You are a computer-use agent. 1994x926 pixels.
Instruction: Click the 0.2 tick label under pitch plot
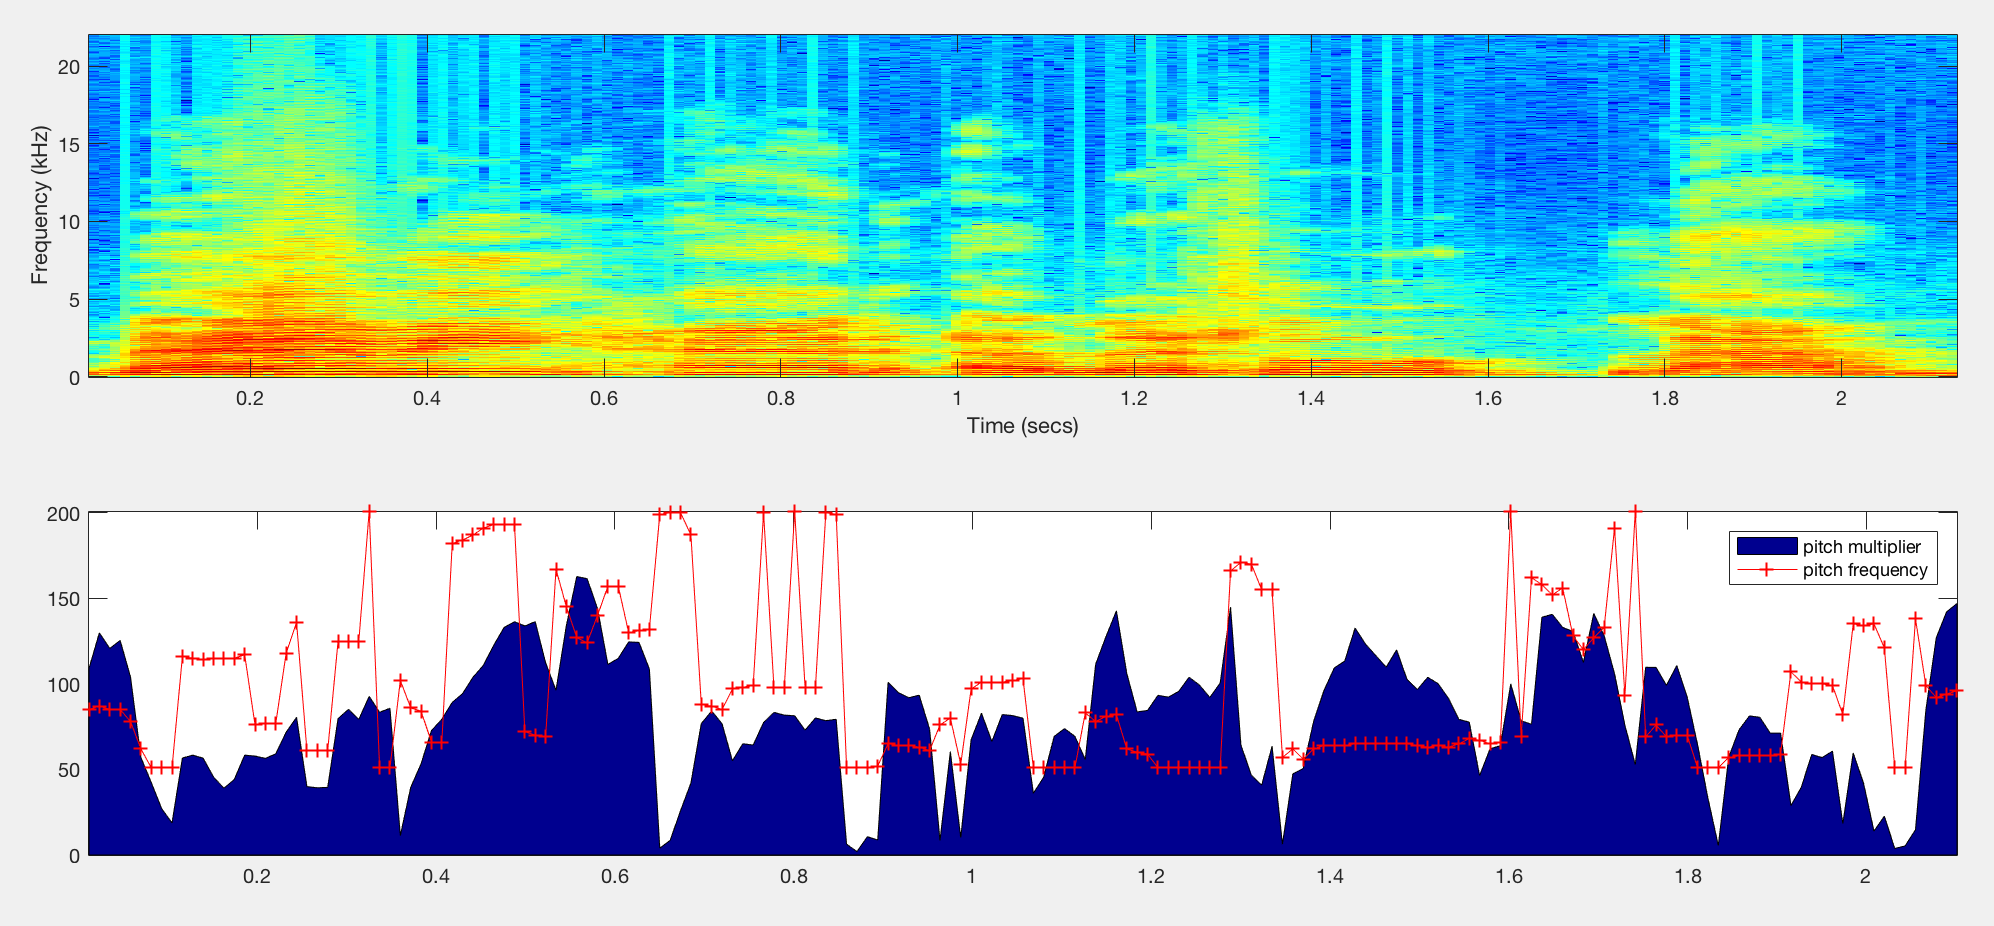(257, 877)
